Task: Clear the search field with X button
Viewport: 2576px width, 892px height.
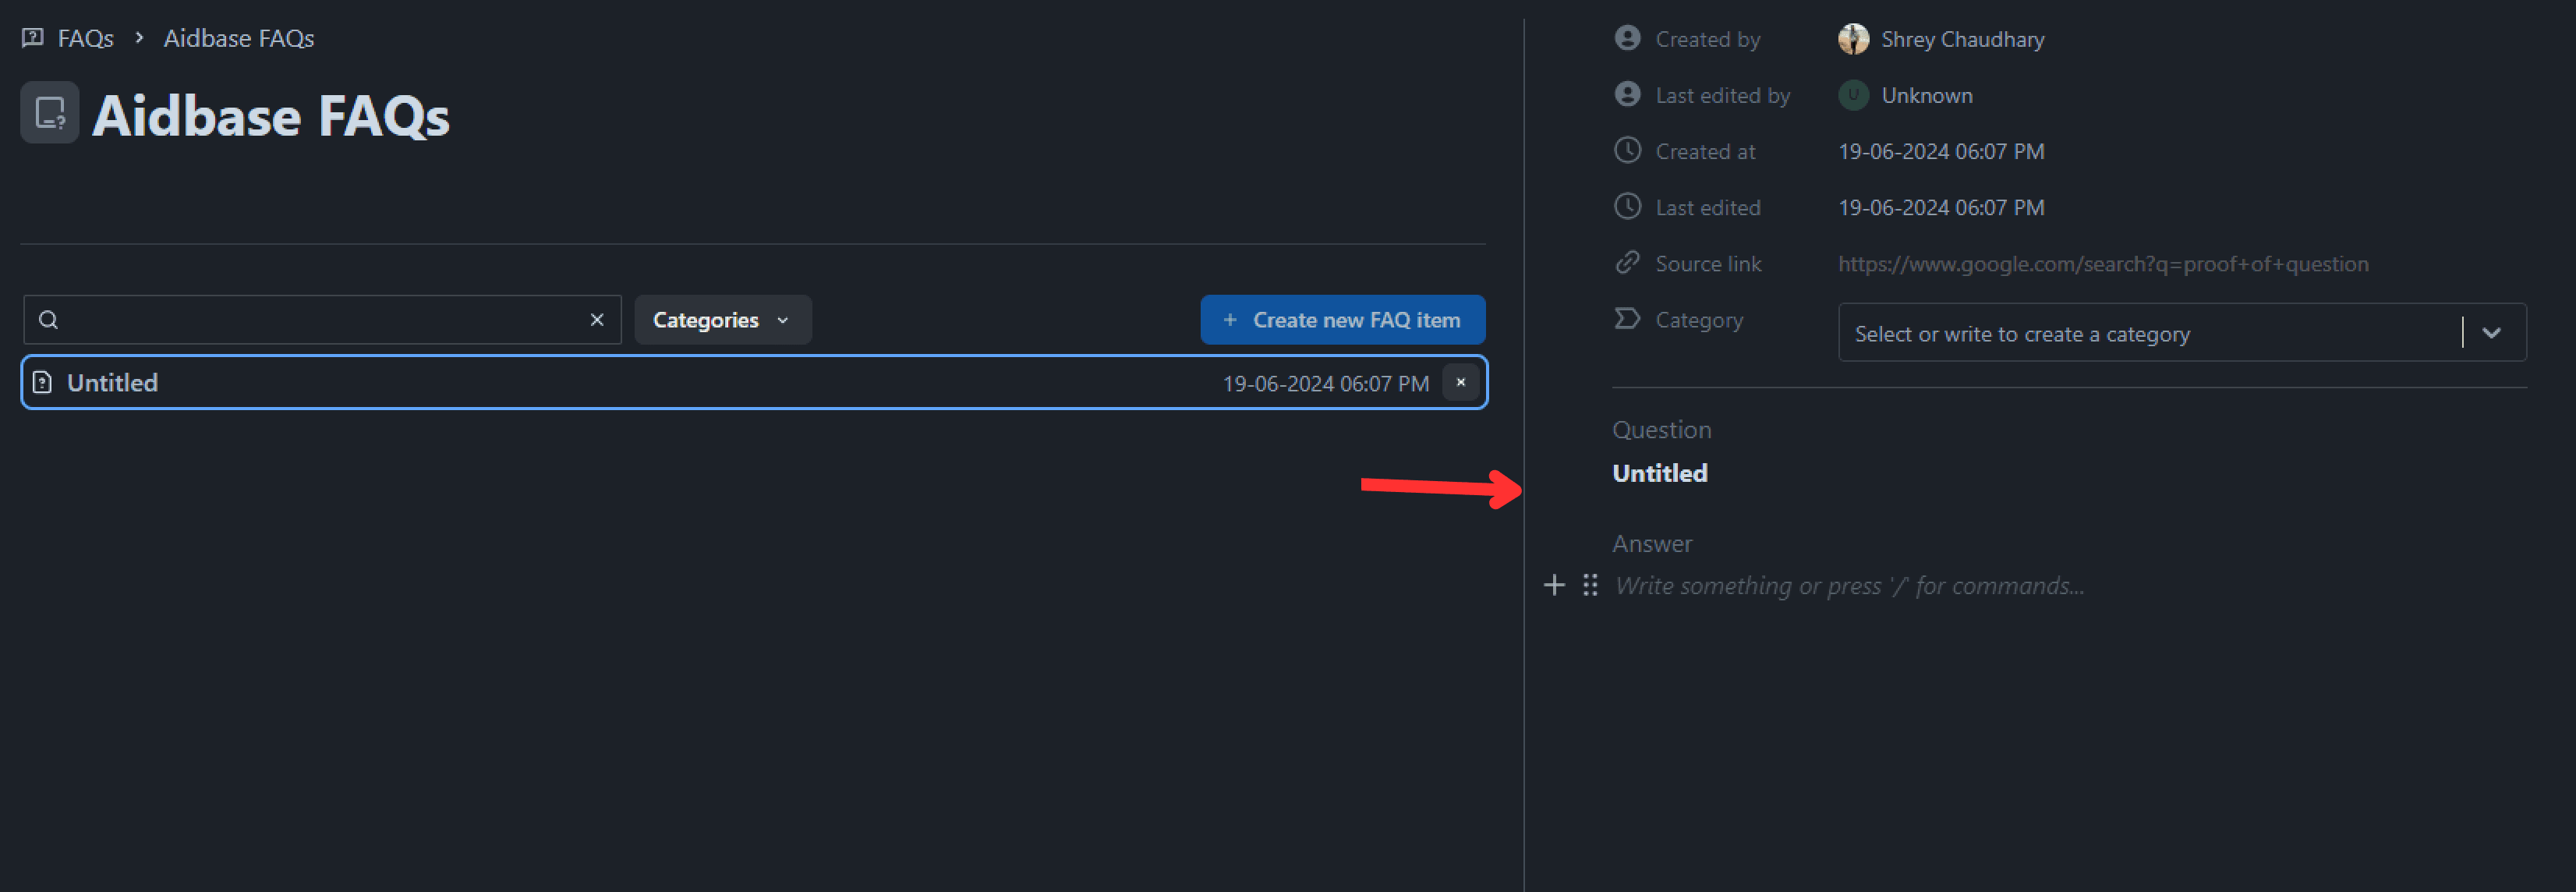Action: pyautogui.click(x=598, y=319)
